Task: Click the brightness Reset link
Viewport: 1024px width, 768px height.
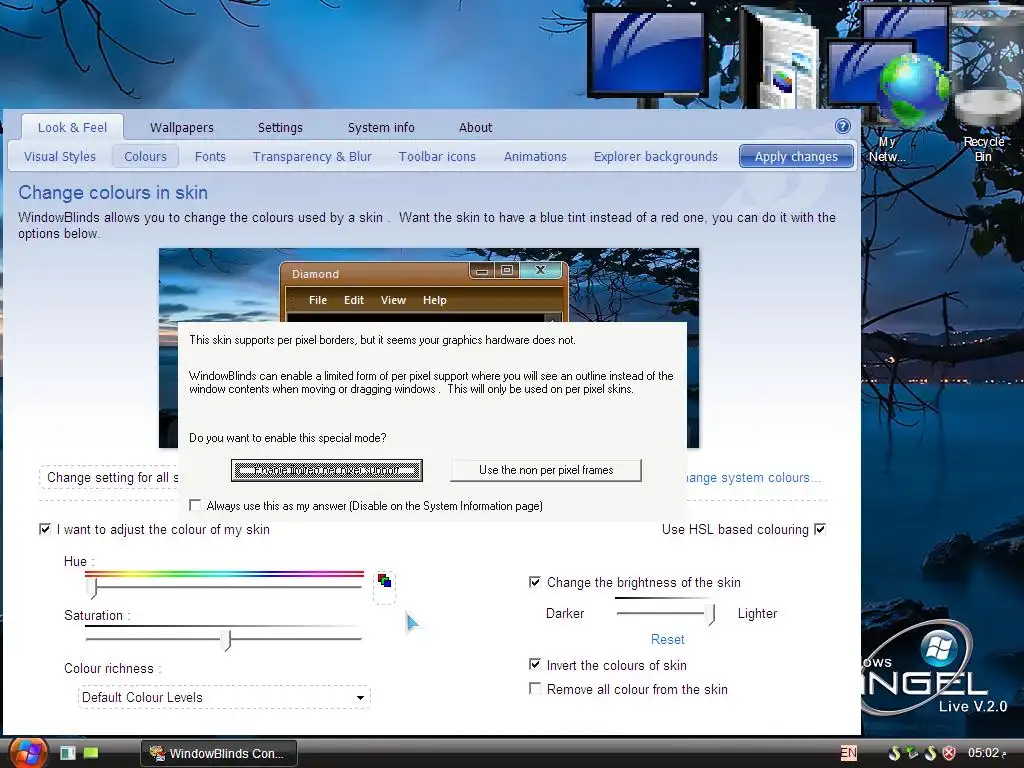Action: coord(667,639)
